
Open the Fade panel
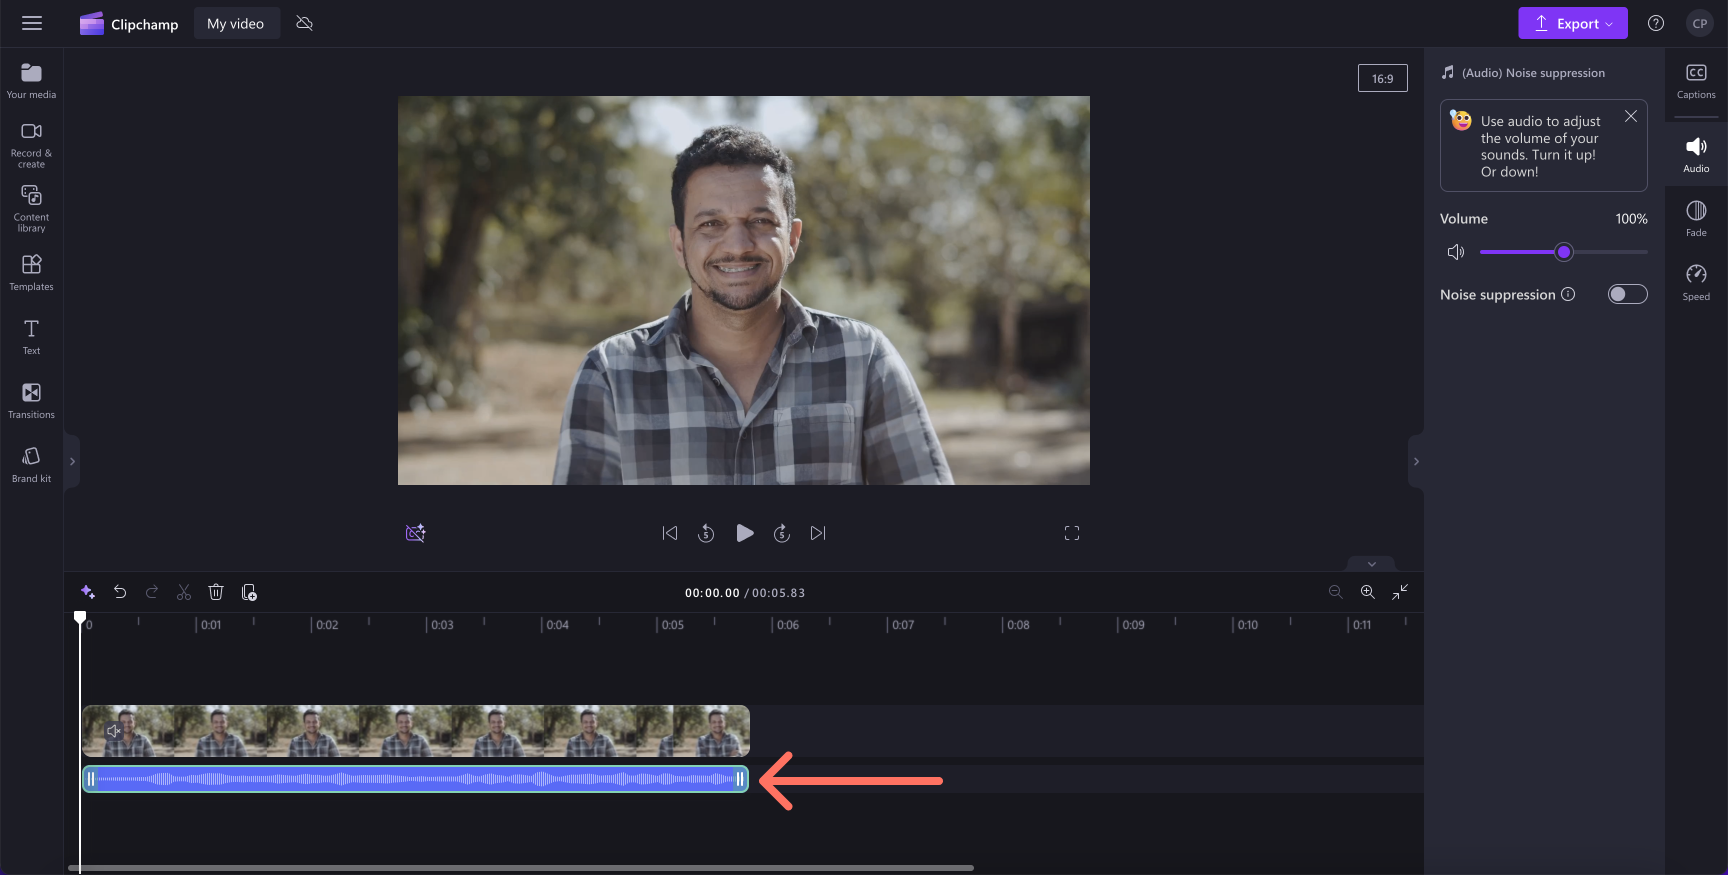(1696, 219)
